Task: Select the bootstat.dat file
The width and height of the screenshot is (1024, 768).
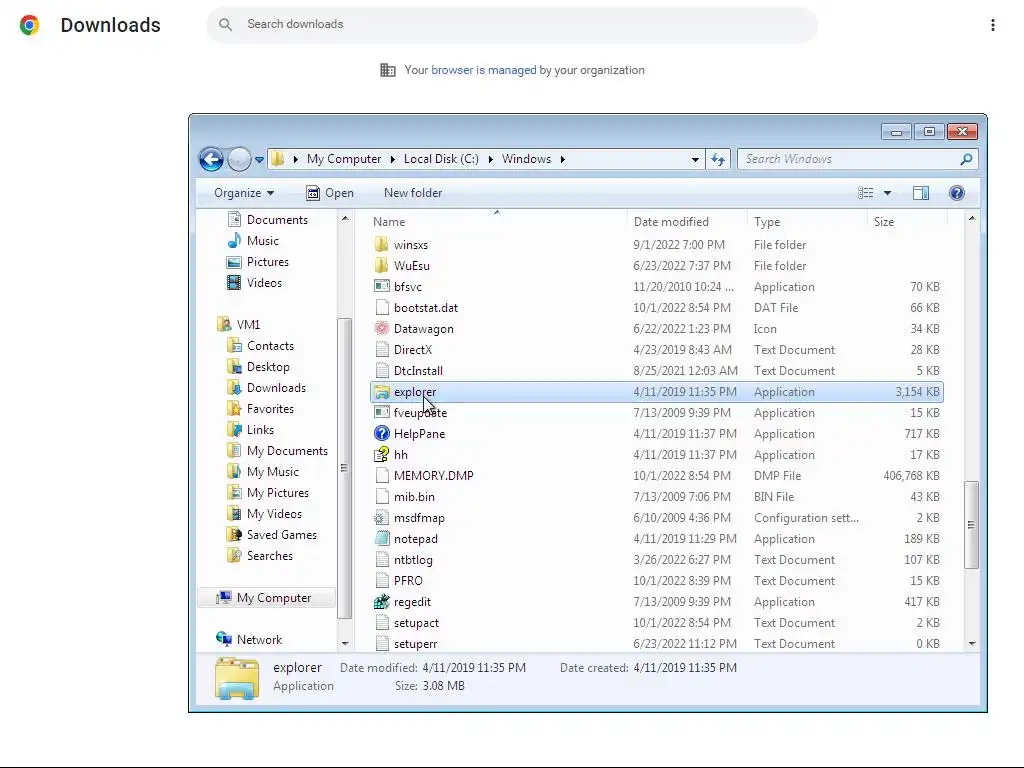Action: pyautogui.click(x=426, y=308)
